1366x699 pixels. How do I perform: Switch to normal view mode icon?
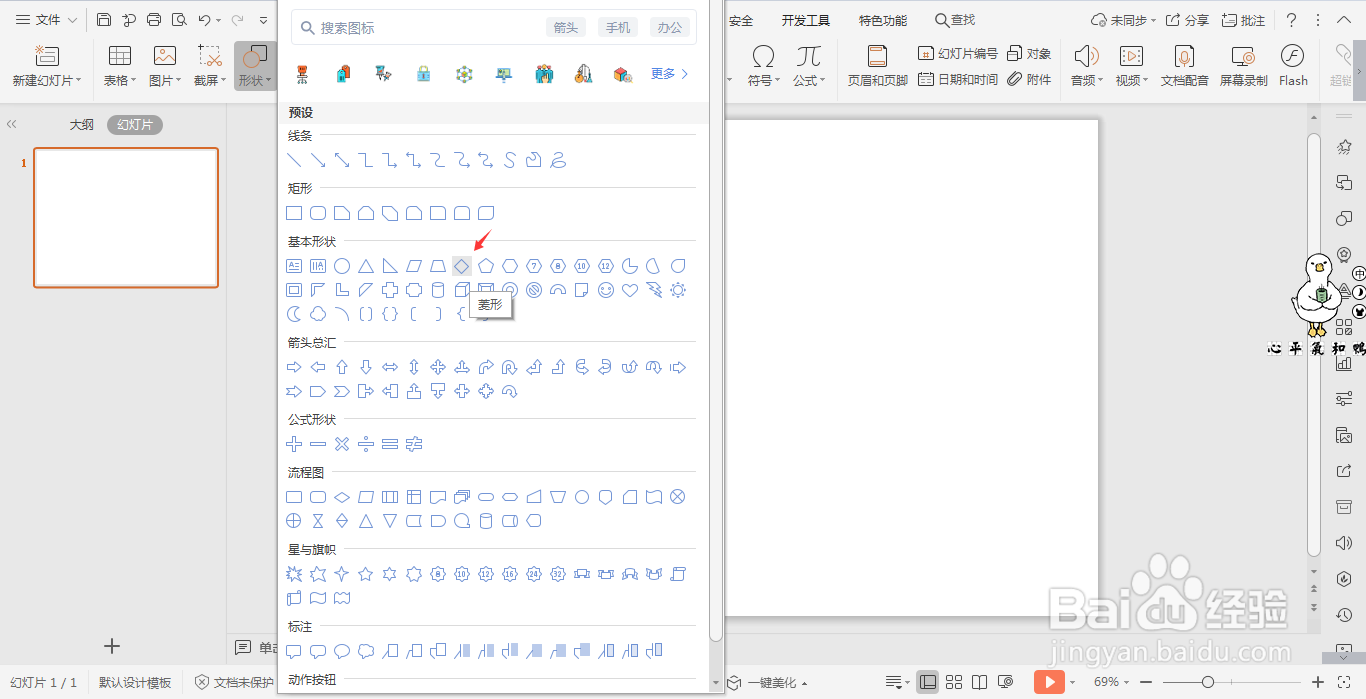click(x=927, y=682)
